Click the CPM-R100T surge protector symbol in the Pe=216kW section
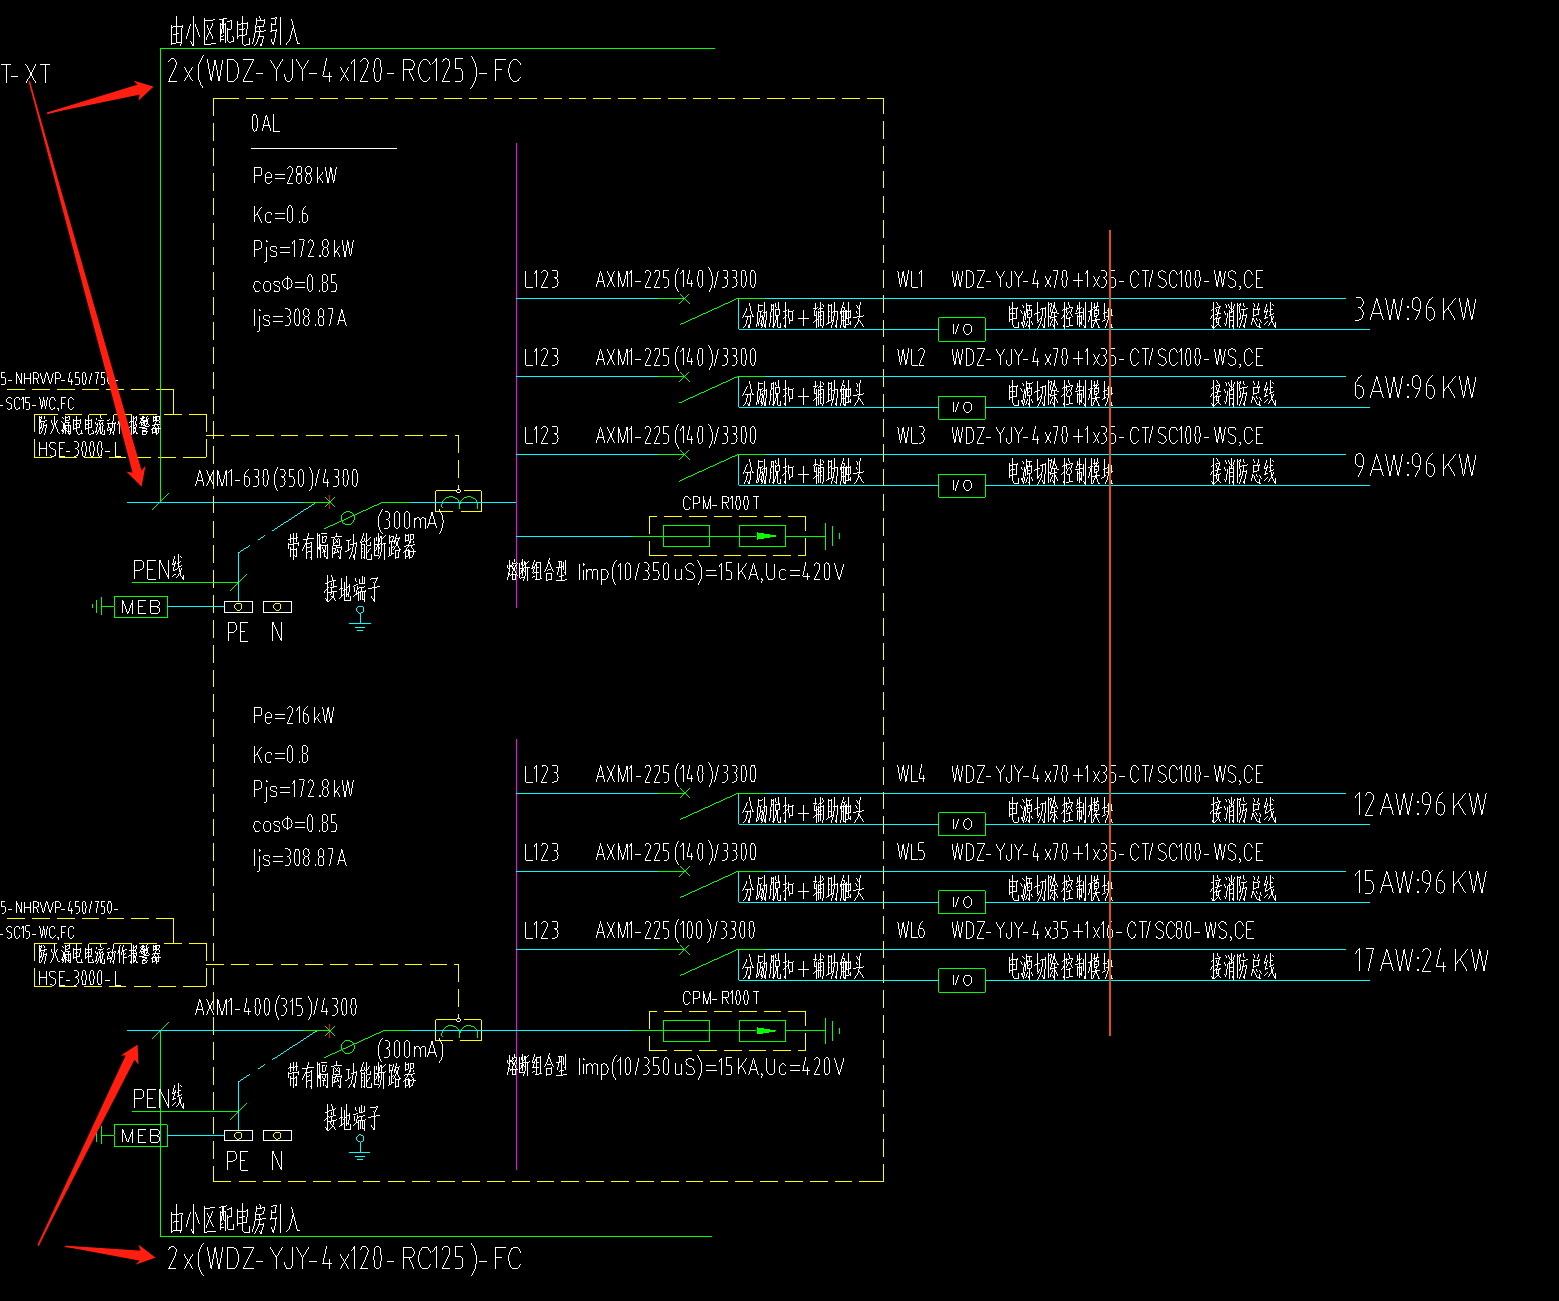1559x1301 pixels. click(x=727, y=1031)
